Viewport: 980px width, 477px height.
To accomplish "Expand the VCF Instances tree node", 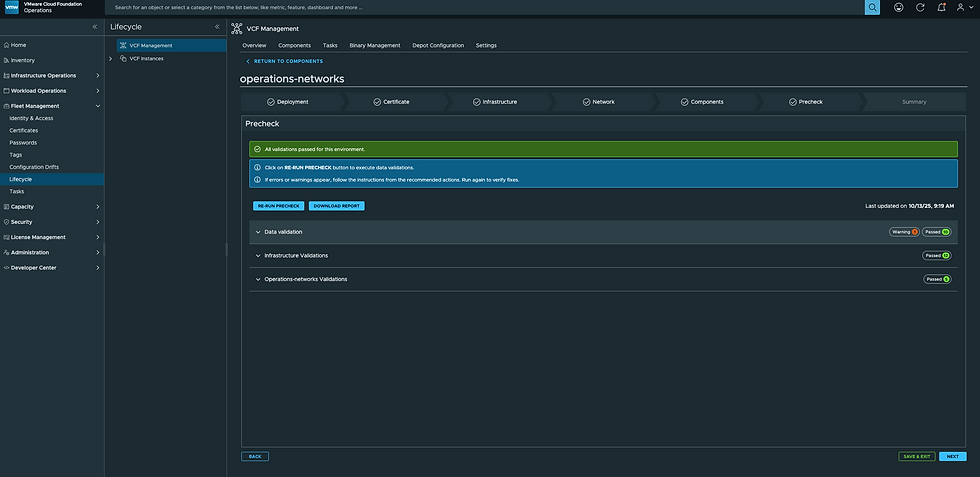I will [x=111, y=58].
